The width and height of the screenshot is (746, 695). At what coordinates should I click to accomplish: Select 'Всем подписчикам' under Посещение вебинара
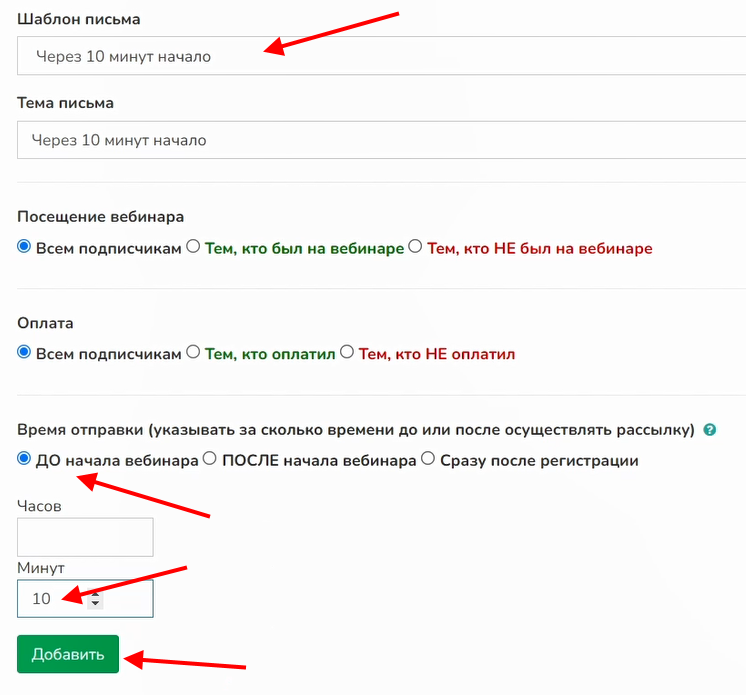coord(25,247)
